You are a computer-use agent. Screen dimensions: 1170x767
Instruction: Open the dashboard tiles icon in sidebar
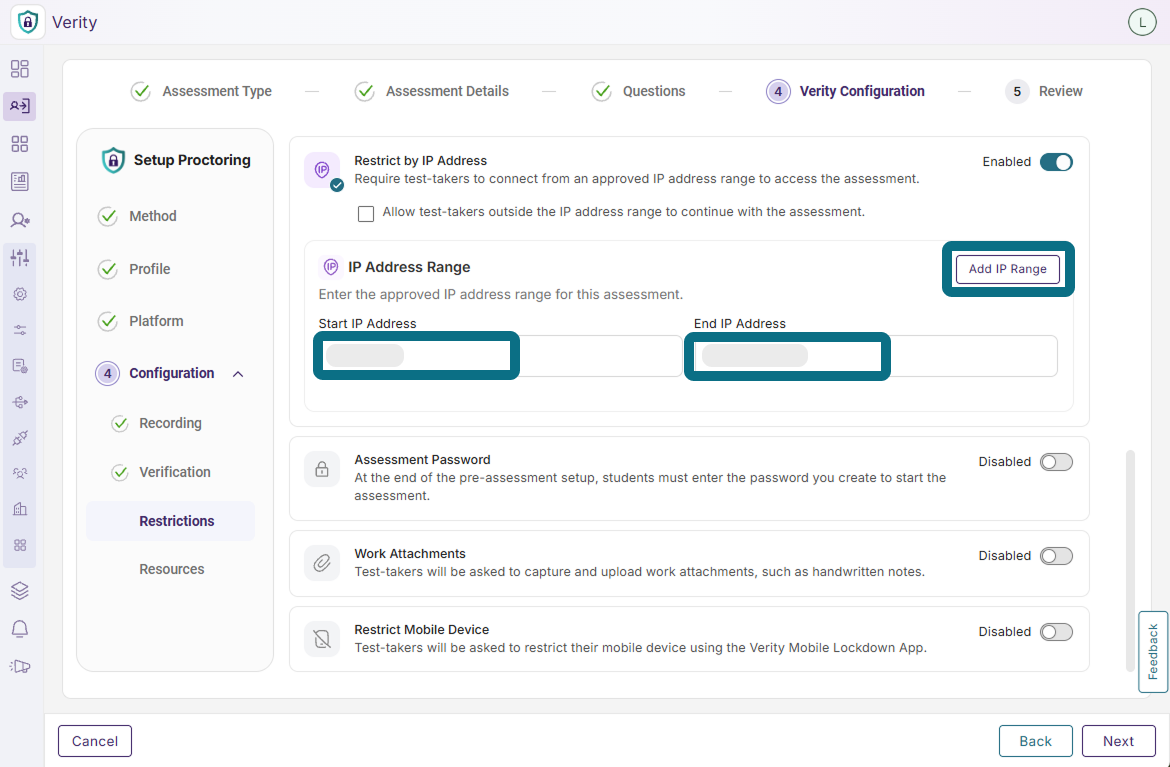coord(20,69)
